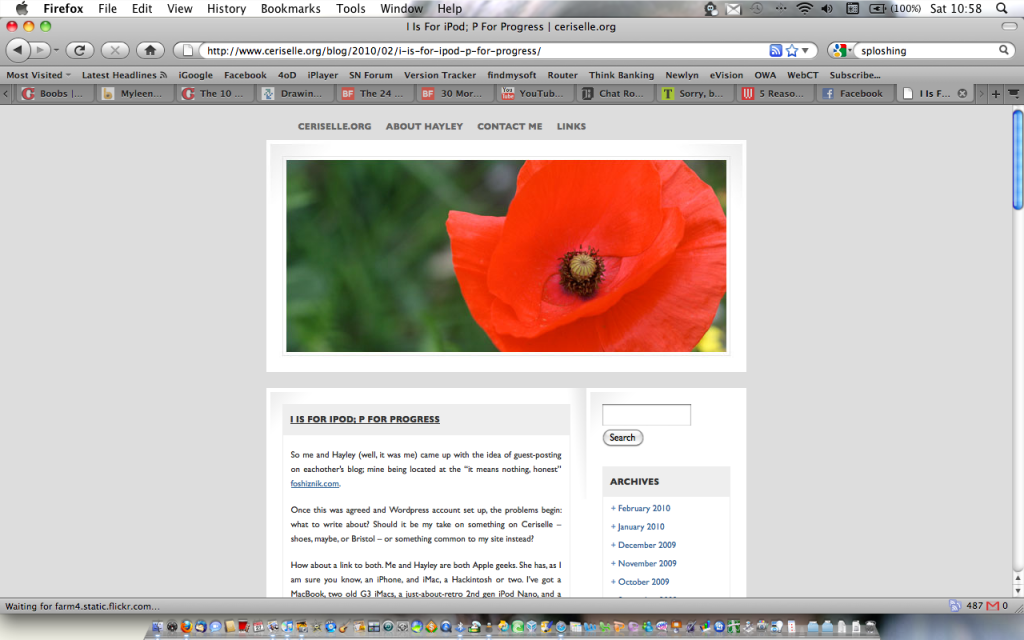Open iCal calendar from the Dock

pos(259,627)
